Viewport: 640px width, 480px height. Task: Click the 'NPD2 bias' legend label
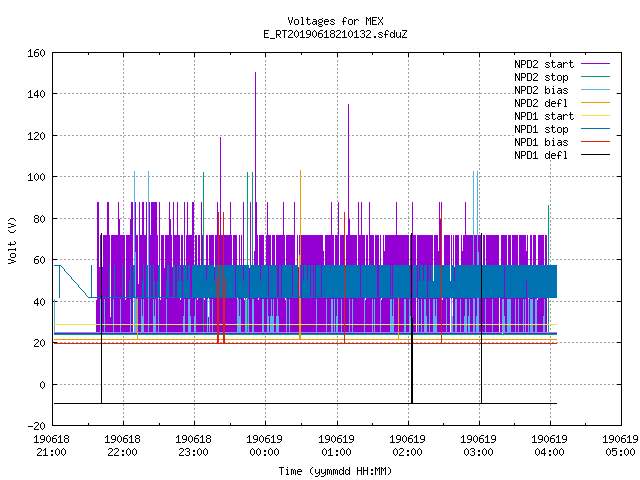[x=541, y=90]
